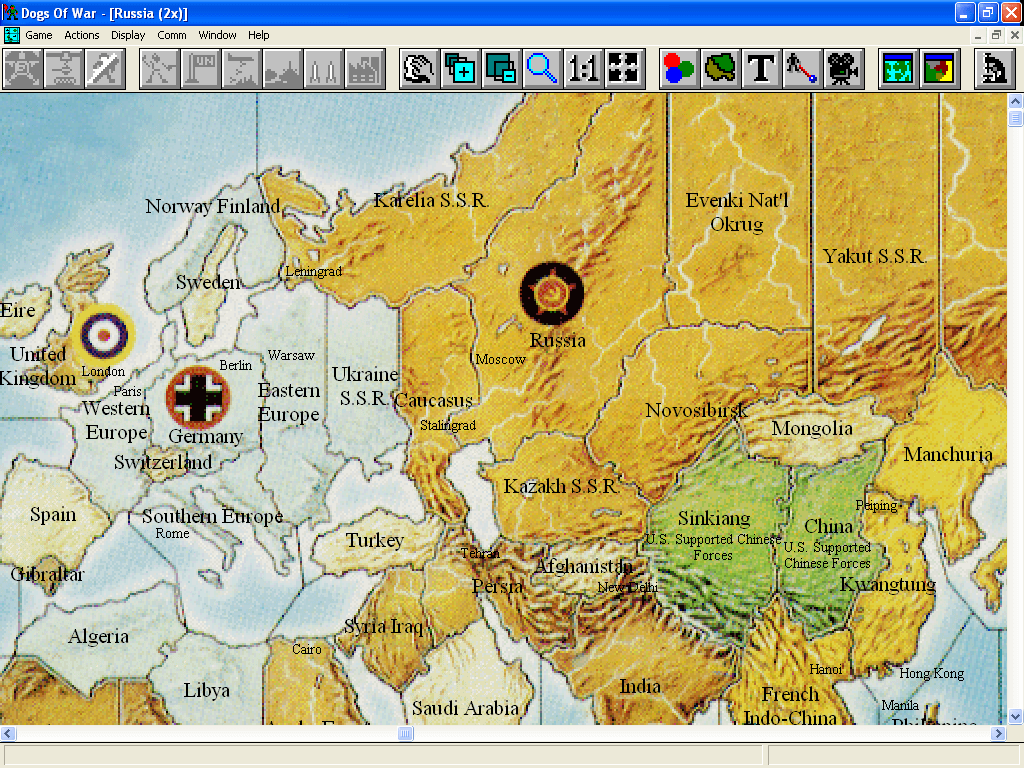The width and height of the screenshot is (1024, 768).
Task: Restore the inner Russia map window
Action: [x=996, y=35]
